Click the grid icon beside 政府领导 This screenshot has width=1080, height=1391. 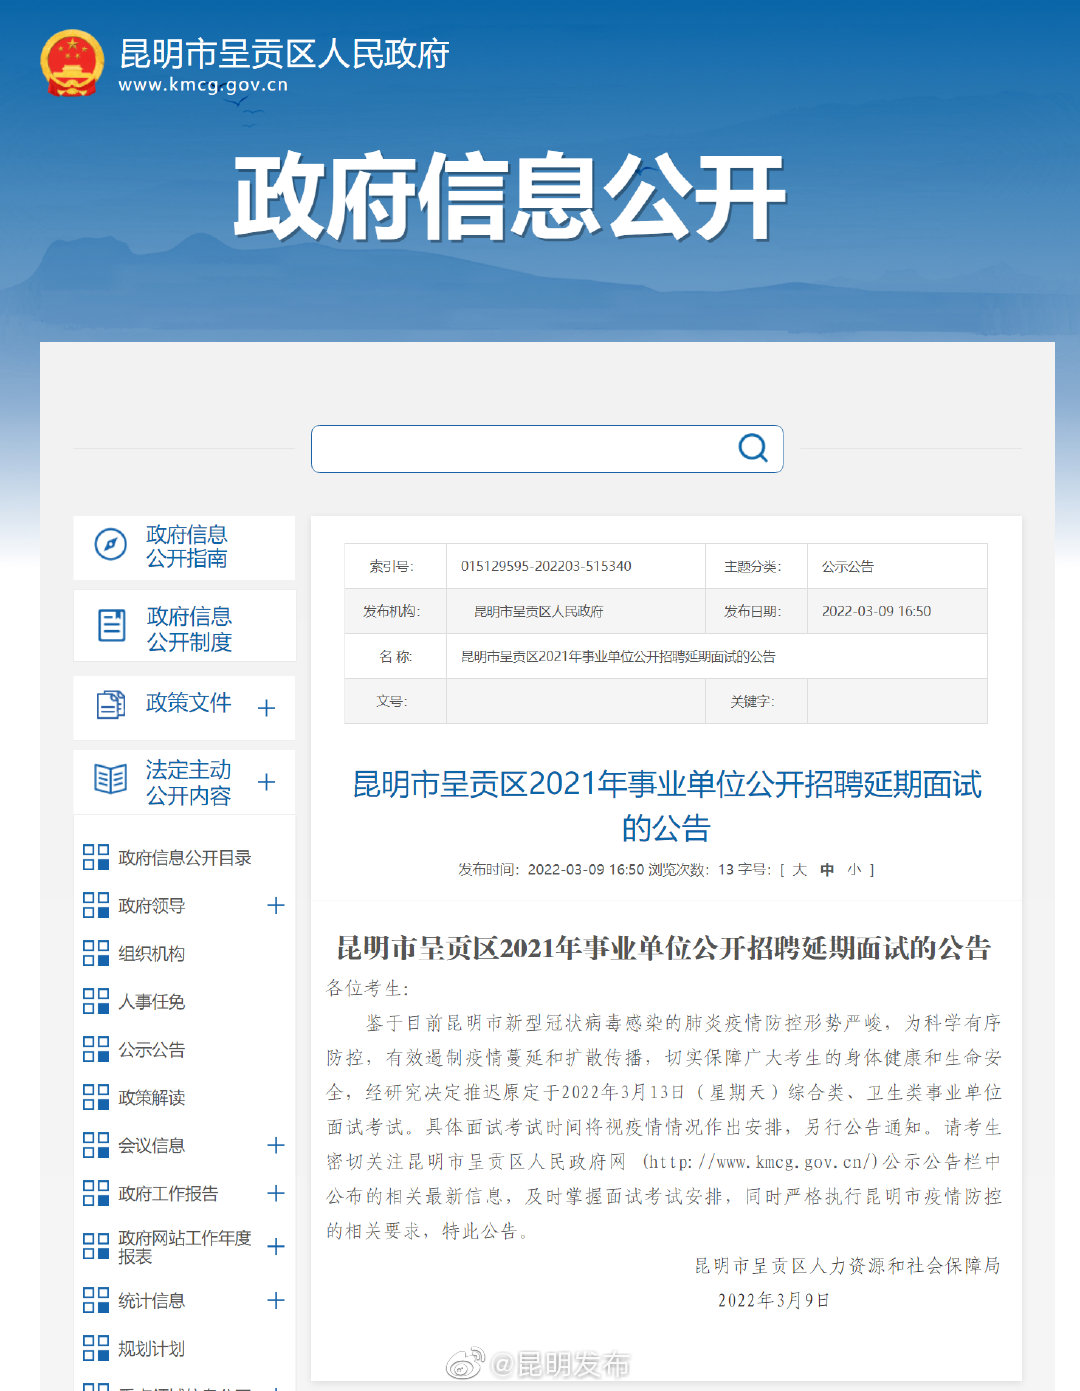click(x=96, y=905)
